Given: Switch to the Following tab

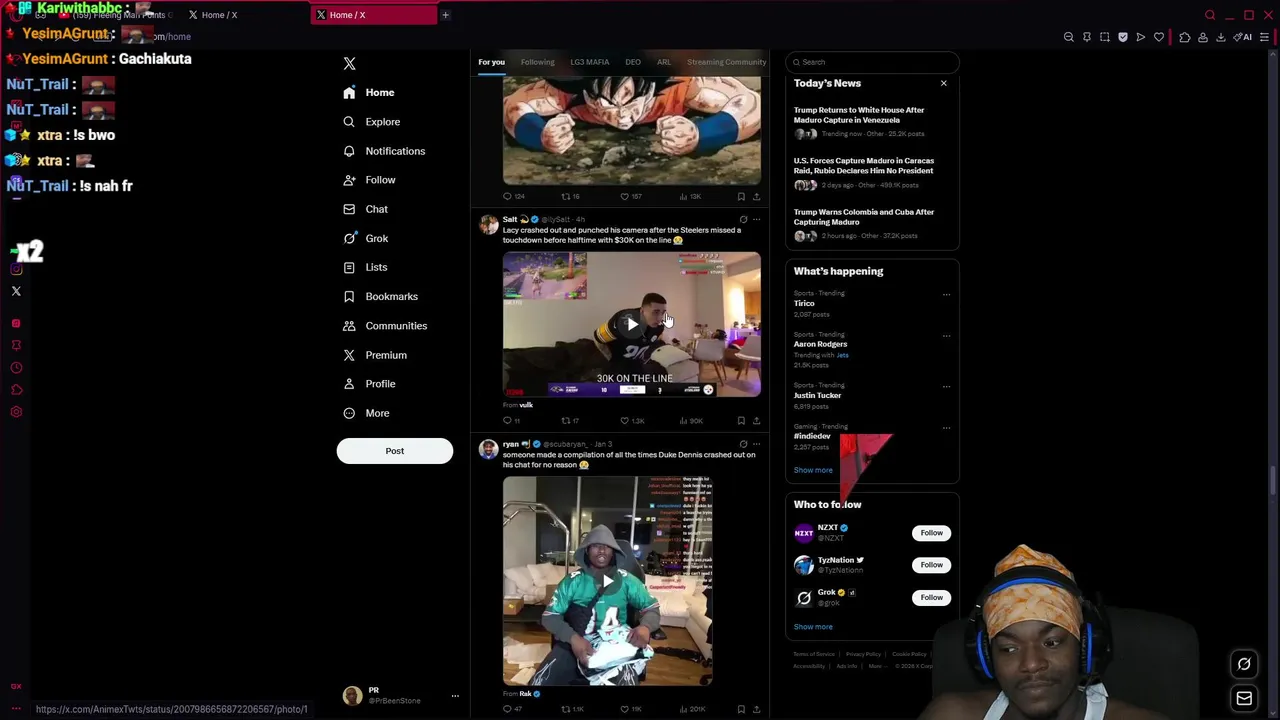Looking at the screenshot, I should [x=537, y=62].
